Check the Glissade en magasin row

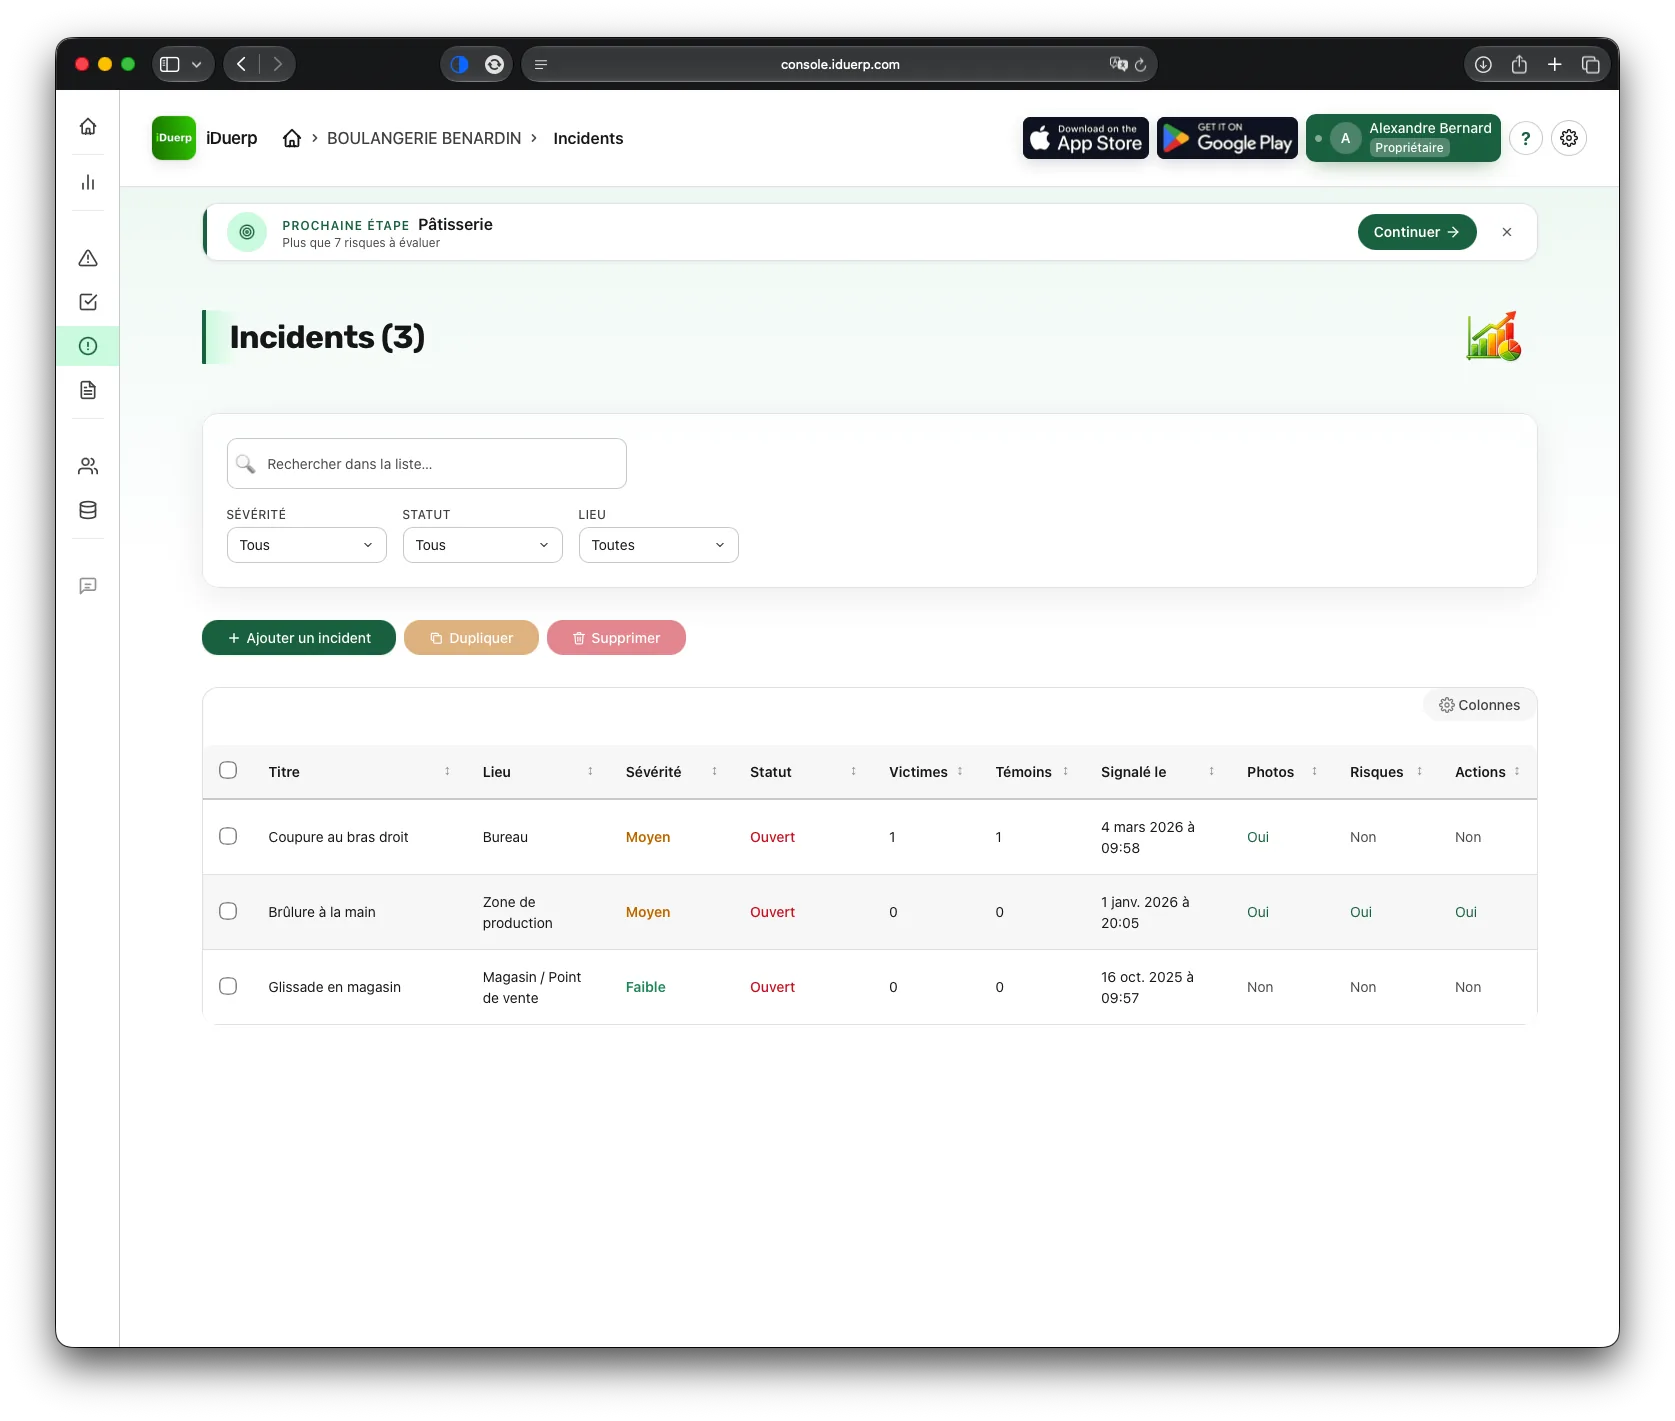[x=228, y=986]
